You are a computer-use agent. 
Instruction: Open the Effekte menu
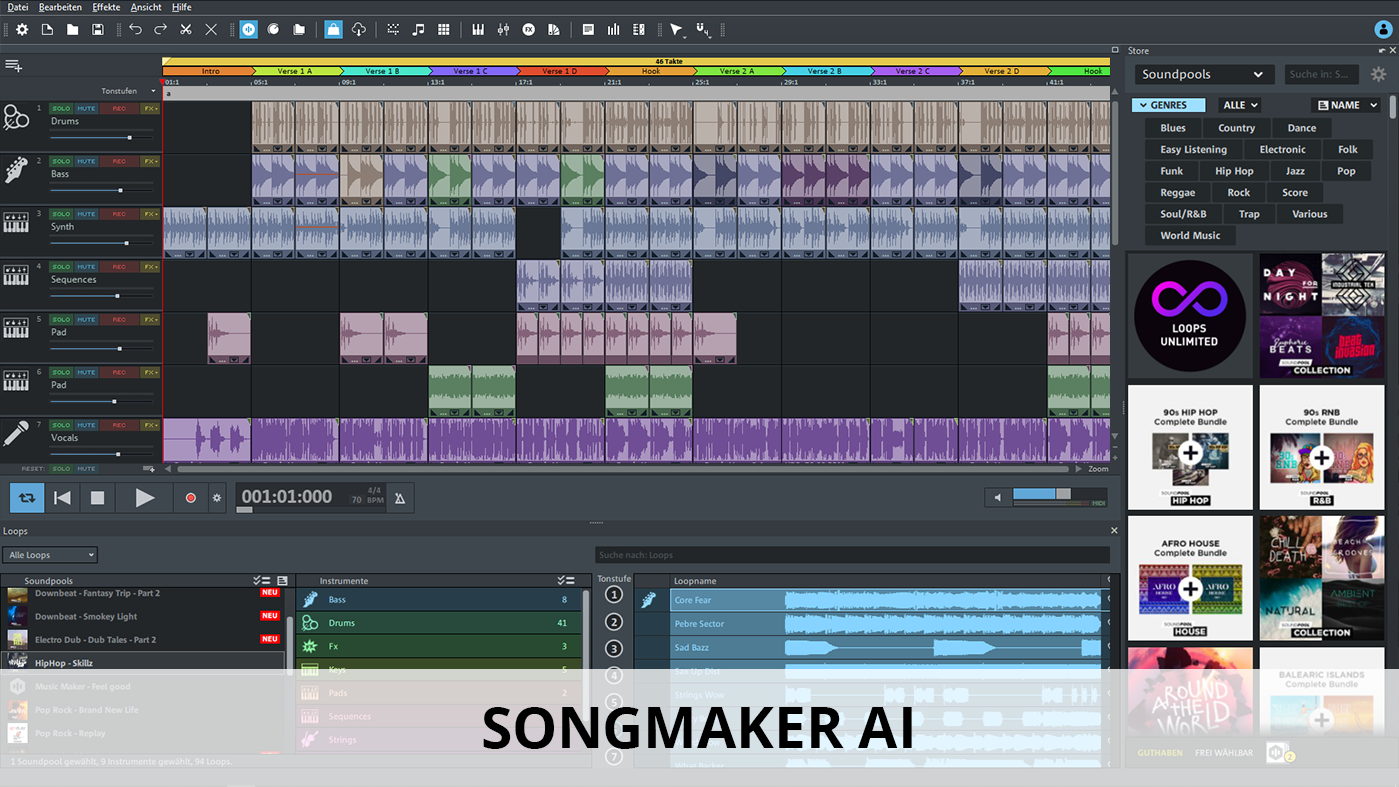tap(106, 7)
